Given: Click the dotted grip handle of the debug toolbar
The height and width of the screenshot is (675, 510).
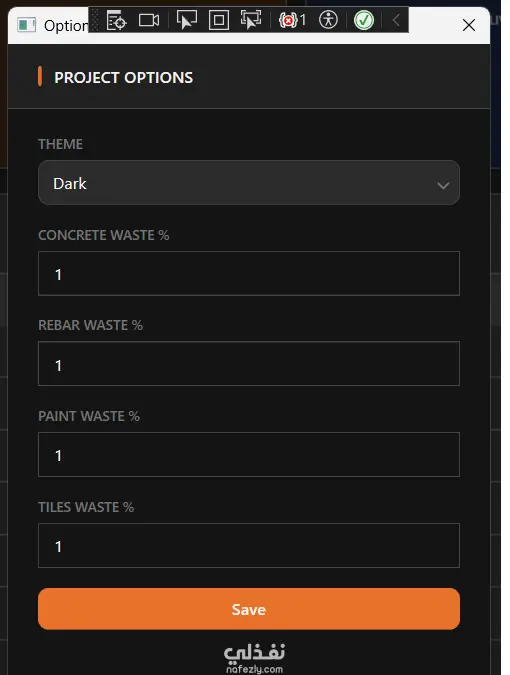Looking at the screenshot, I should (95, 20).
